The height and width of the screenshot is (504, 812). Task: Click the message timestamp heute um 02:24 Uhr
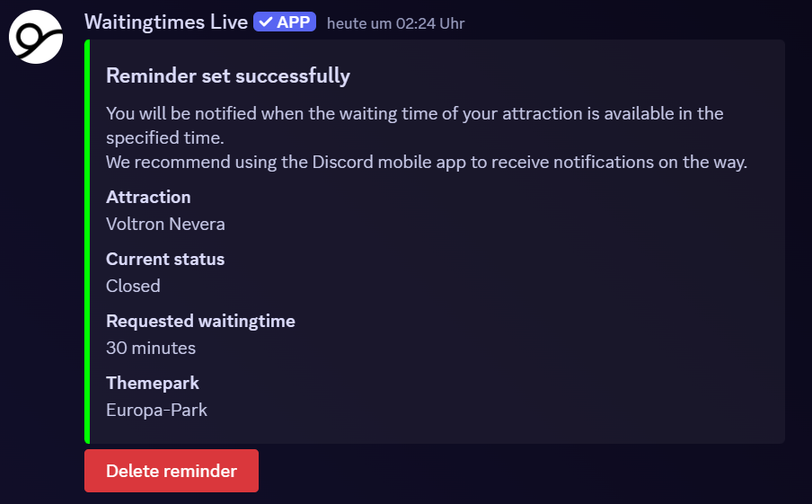396,24
